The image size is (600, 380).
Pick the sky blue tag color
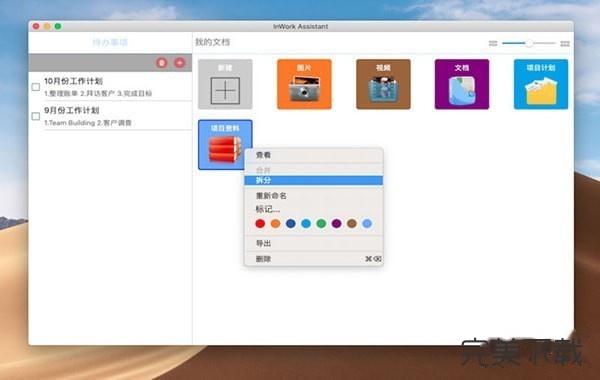306,223
